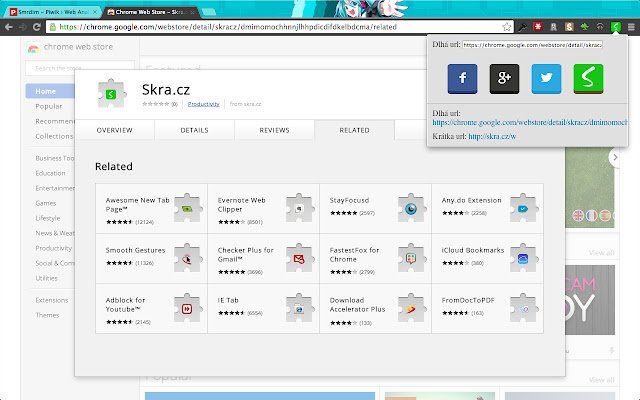Open Download Accelerator Plus puzzle icon
640x400 pixels.
point(411,308)
